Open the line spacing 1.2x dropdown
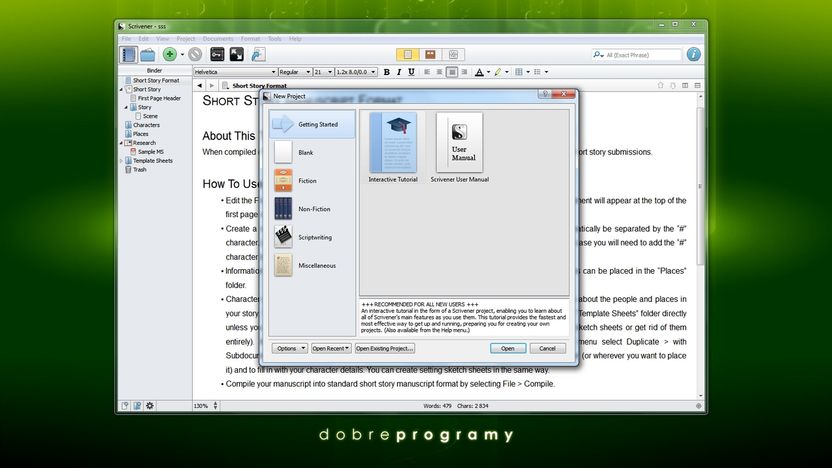Viewport: 832px width, 468px height. click(x=356, y=72)
